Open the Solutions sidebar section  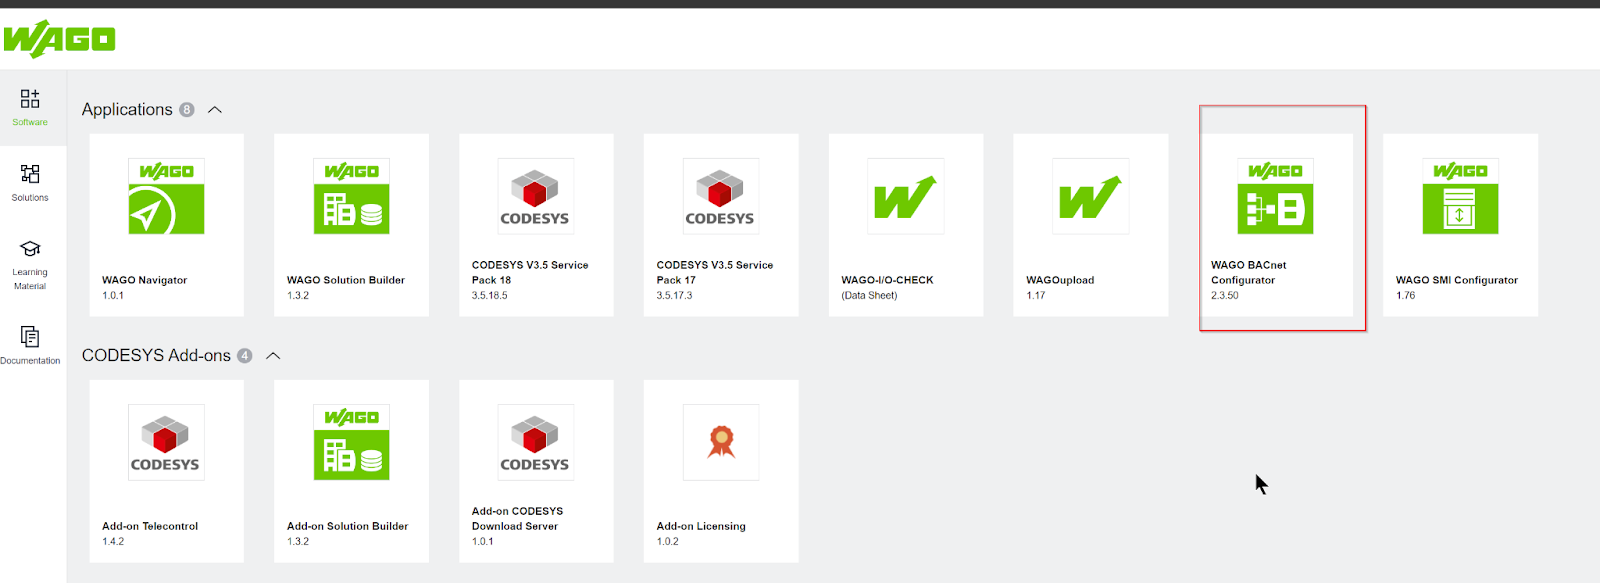(x=30, y=183)
